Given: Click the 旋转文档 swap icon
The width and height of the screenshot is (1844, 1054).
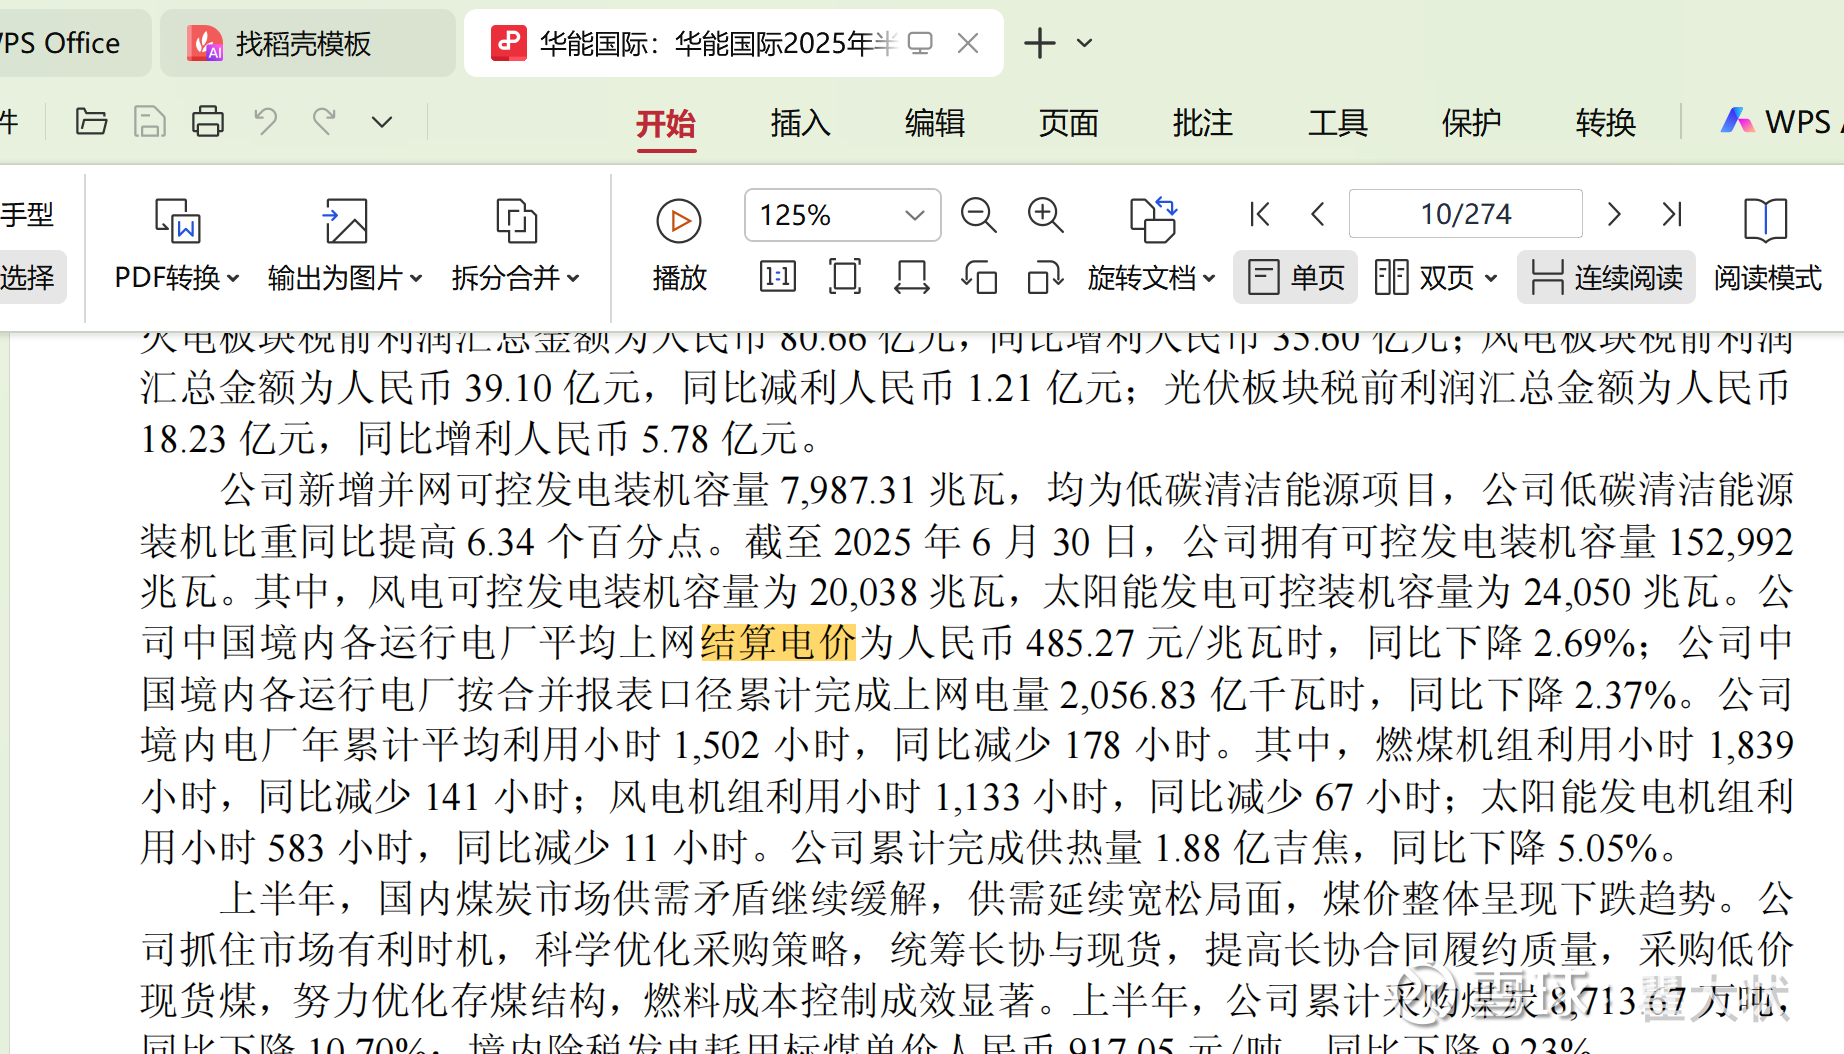Looking at the screenshot, I should tap(1153, 219).
